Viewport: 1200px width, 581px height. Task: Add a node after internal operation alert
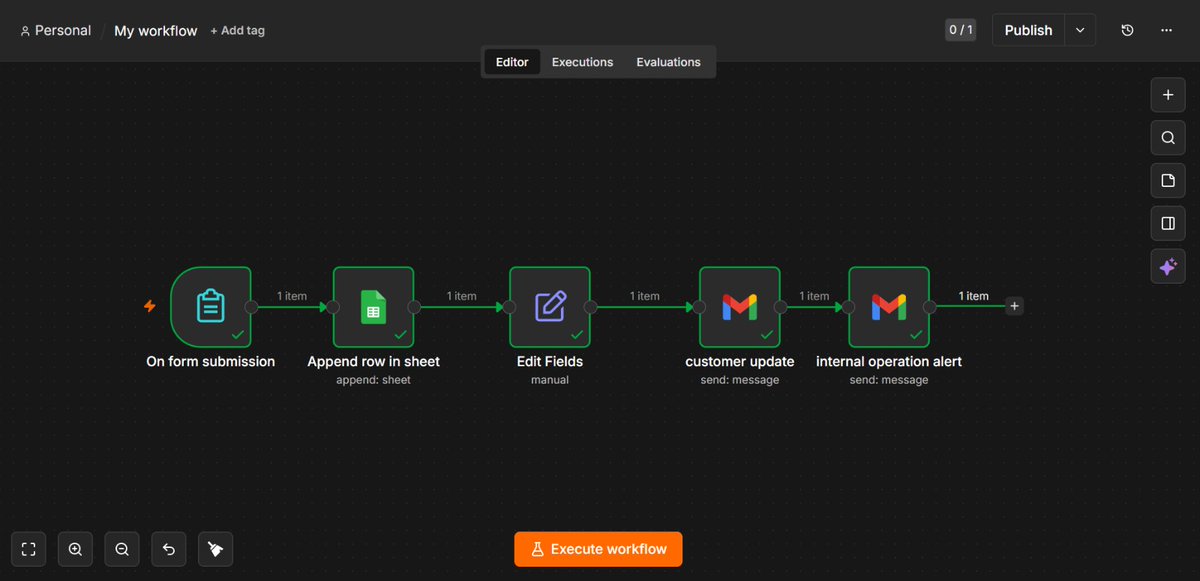point(1014,306)
